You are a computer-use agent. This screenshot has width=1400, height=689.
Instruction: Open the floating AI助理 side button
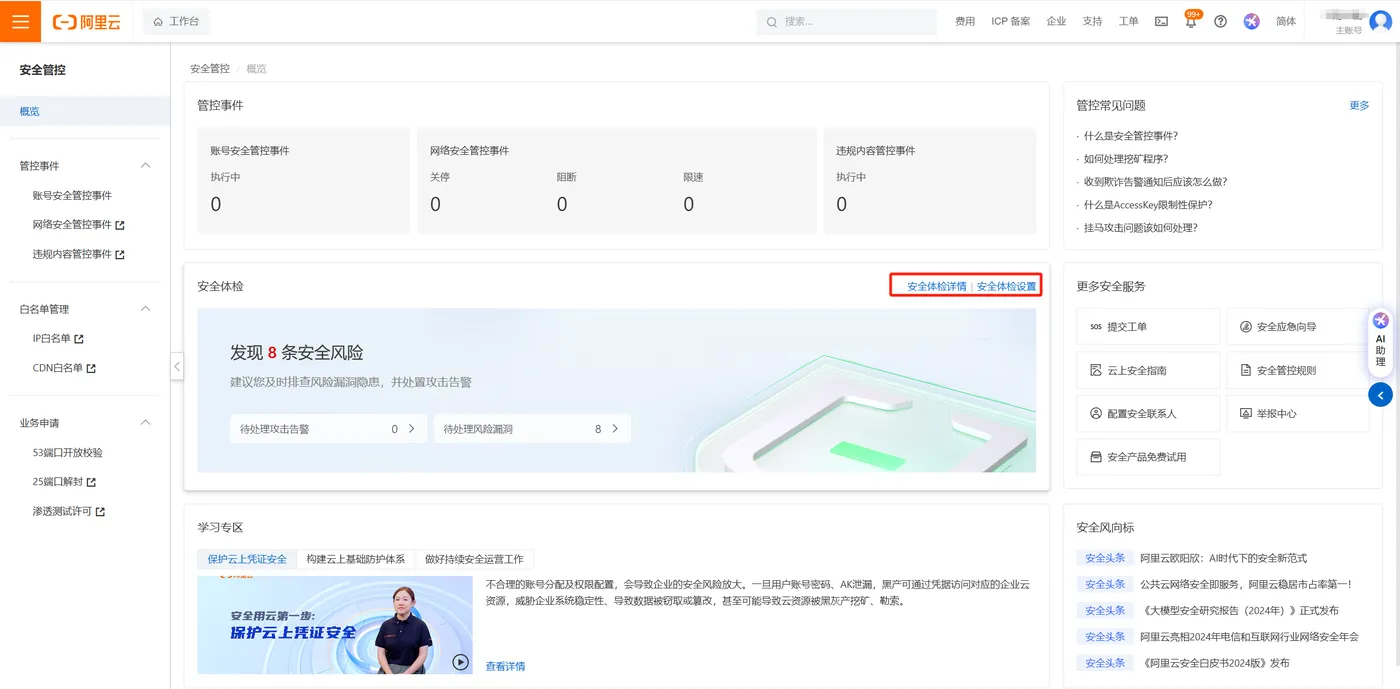coord(1380,341)
